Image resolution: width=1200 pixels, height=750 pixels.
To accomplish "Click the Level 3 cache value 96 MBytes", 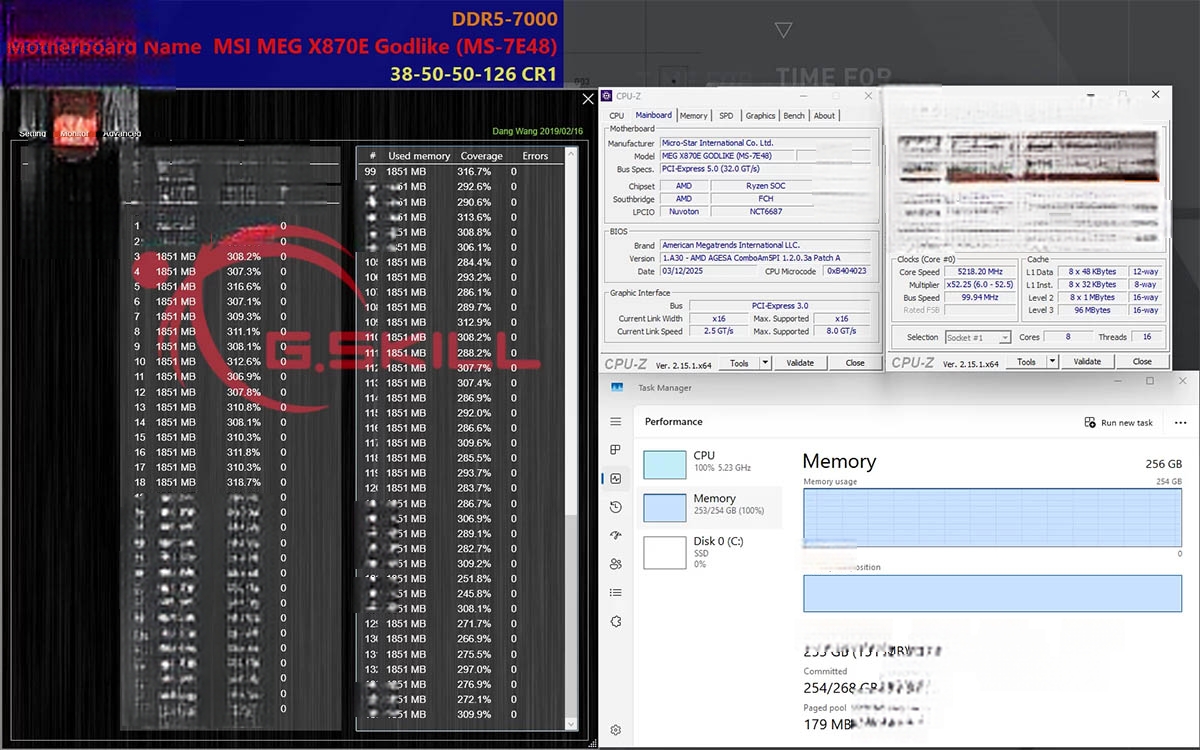I will (1092, 310).
